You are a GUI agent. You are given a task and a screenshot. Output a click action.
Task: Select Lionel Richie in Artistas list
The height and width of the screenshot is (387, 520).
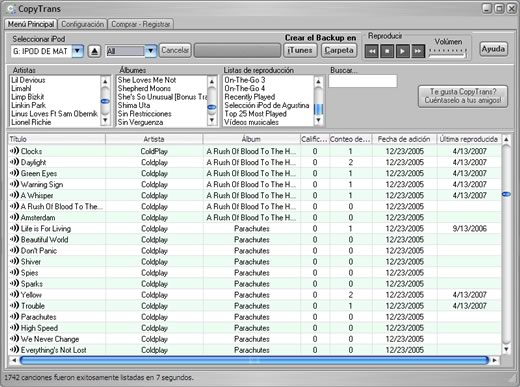point(31,122)
